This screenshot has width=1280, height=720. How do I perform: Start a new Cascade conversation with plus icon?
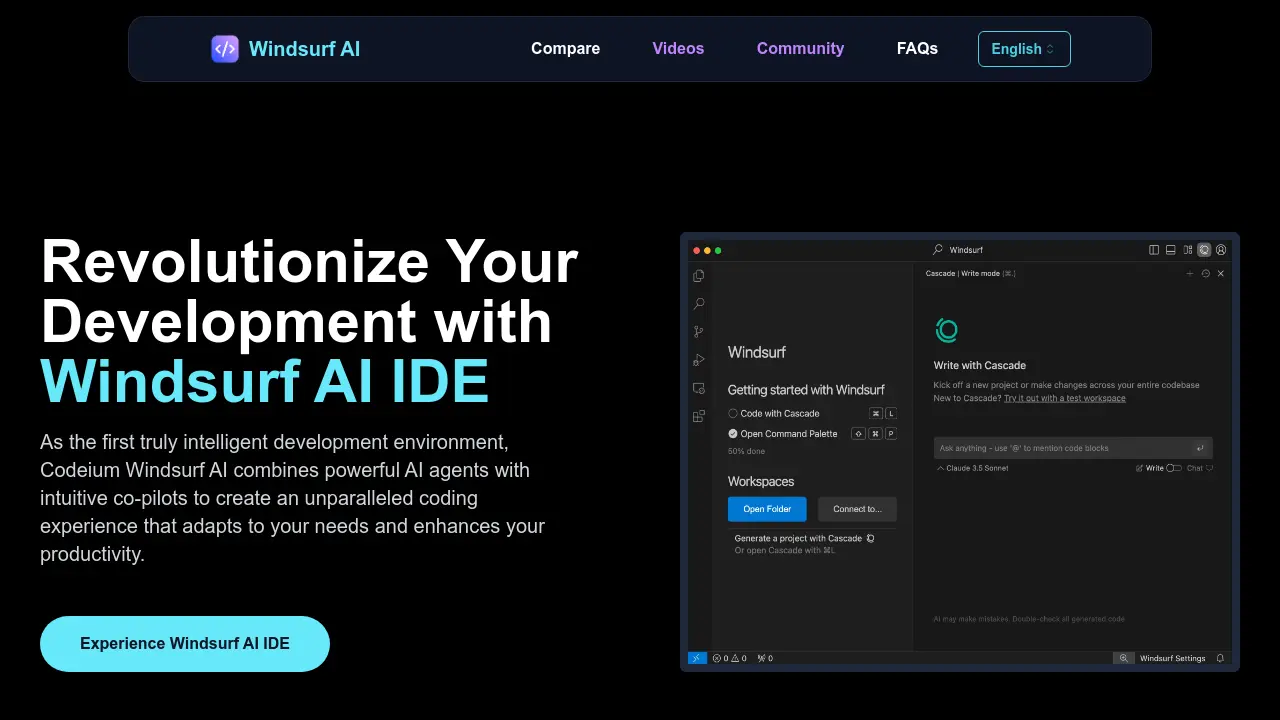coord(1189,273)
